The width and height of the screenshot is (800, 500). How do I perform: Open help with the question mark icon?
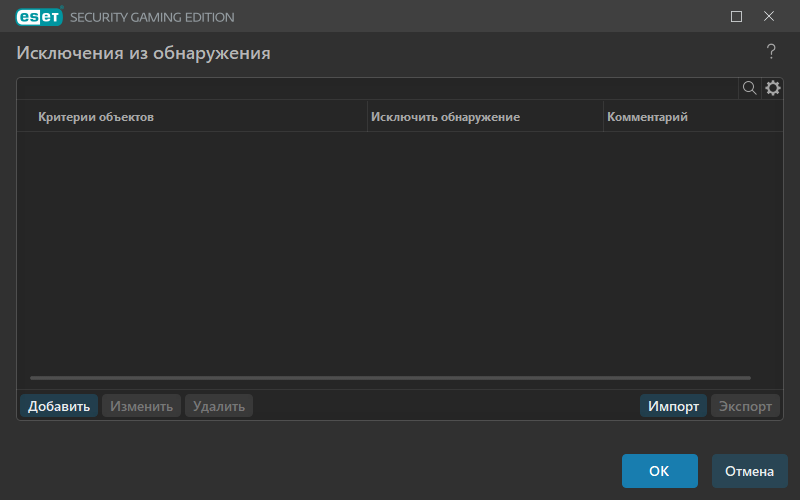(x=771, y=51)
